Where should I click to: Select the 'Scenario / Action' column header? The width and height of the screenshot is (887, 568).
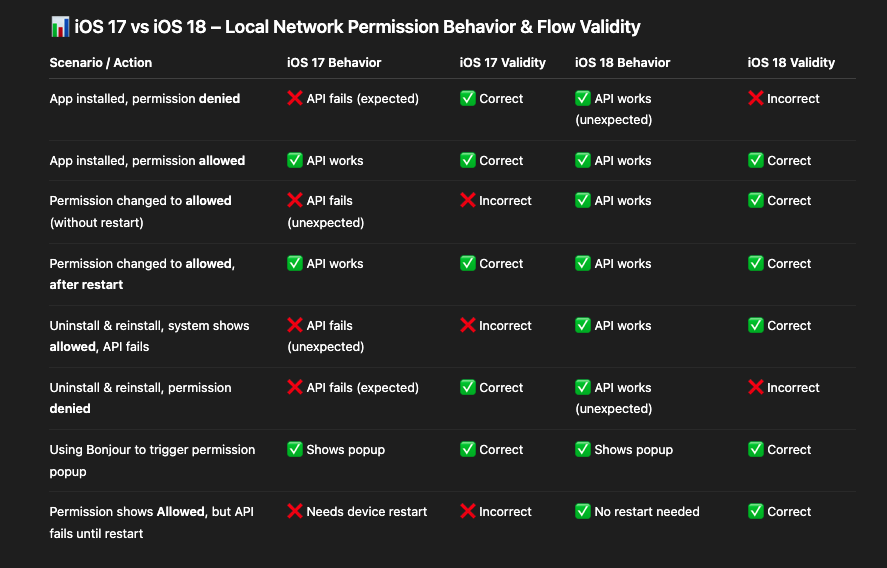point(101,62)
